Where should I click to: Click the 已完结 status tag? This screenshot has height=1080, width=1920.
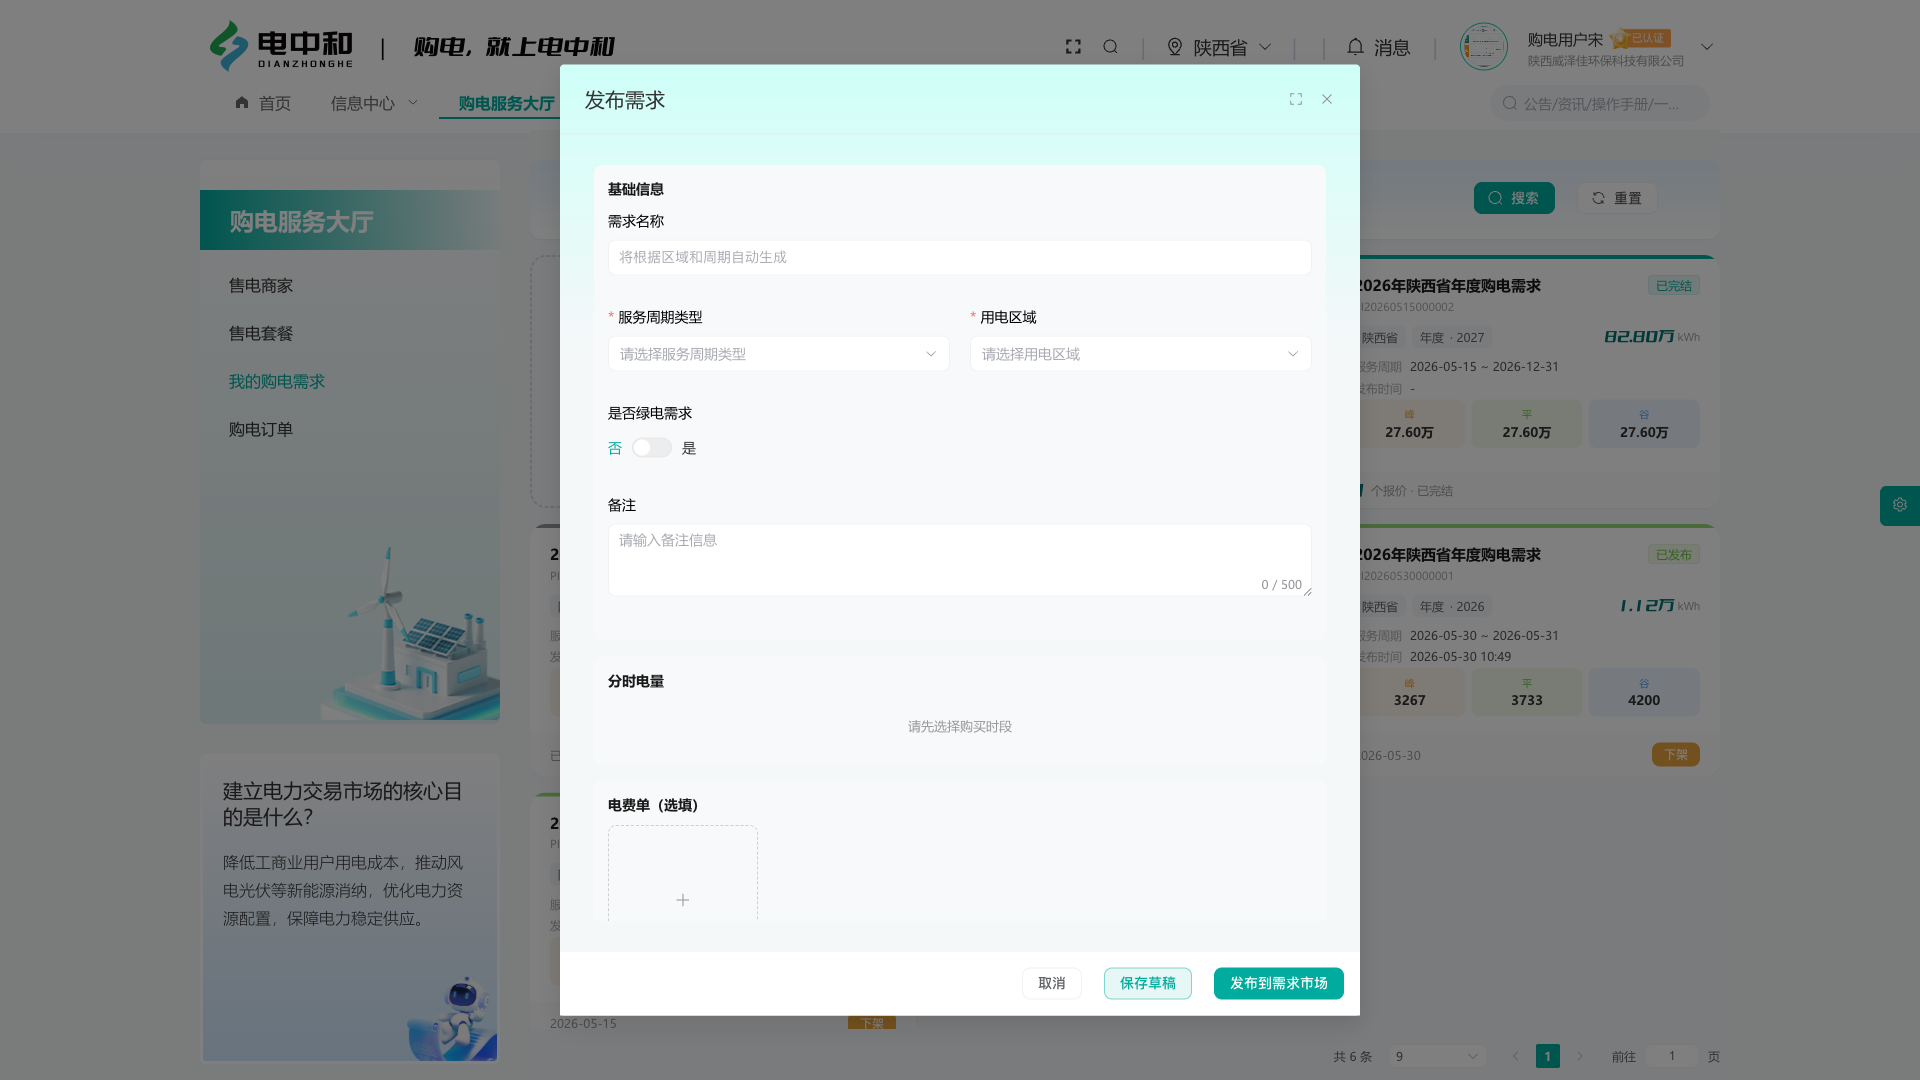tap(1674, 286)
